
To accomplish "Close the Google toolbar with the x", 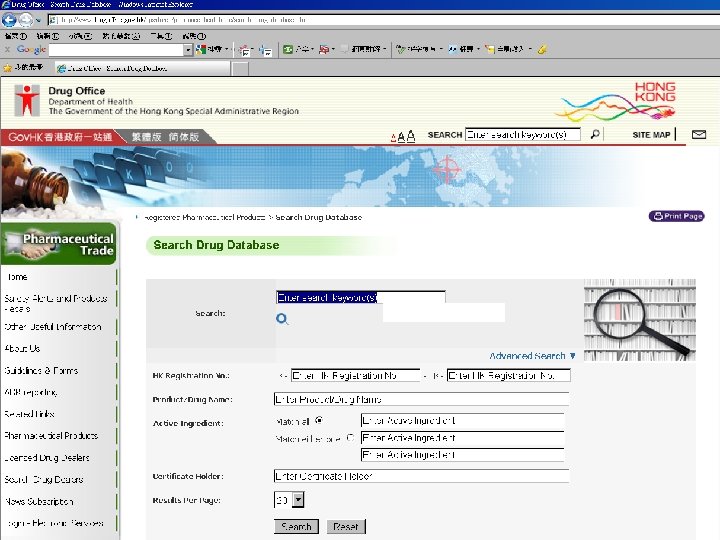I will [7, 49].
